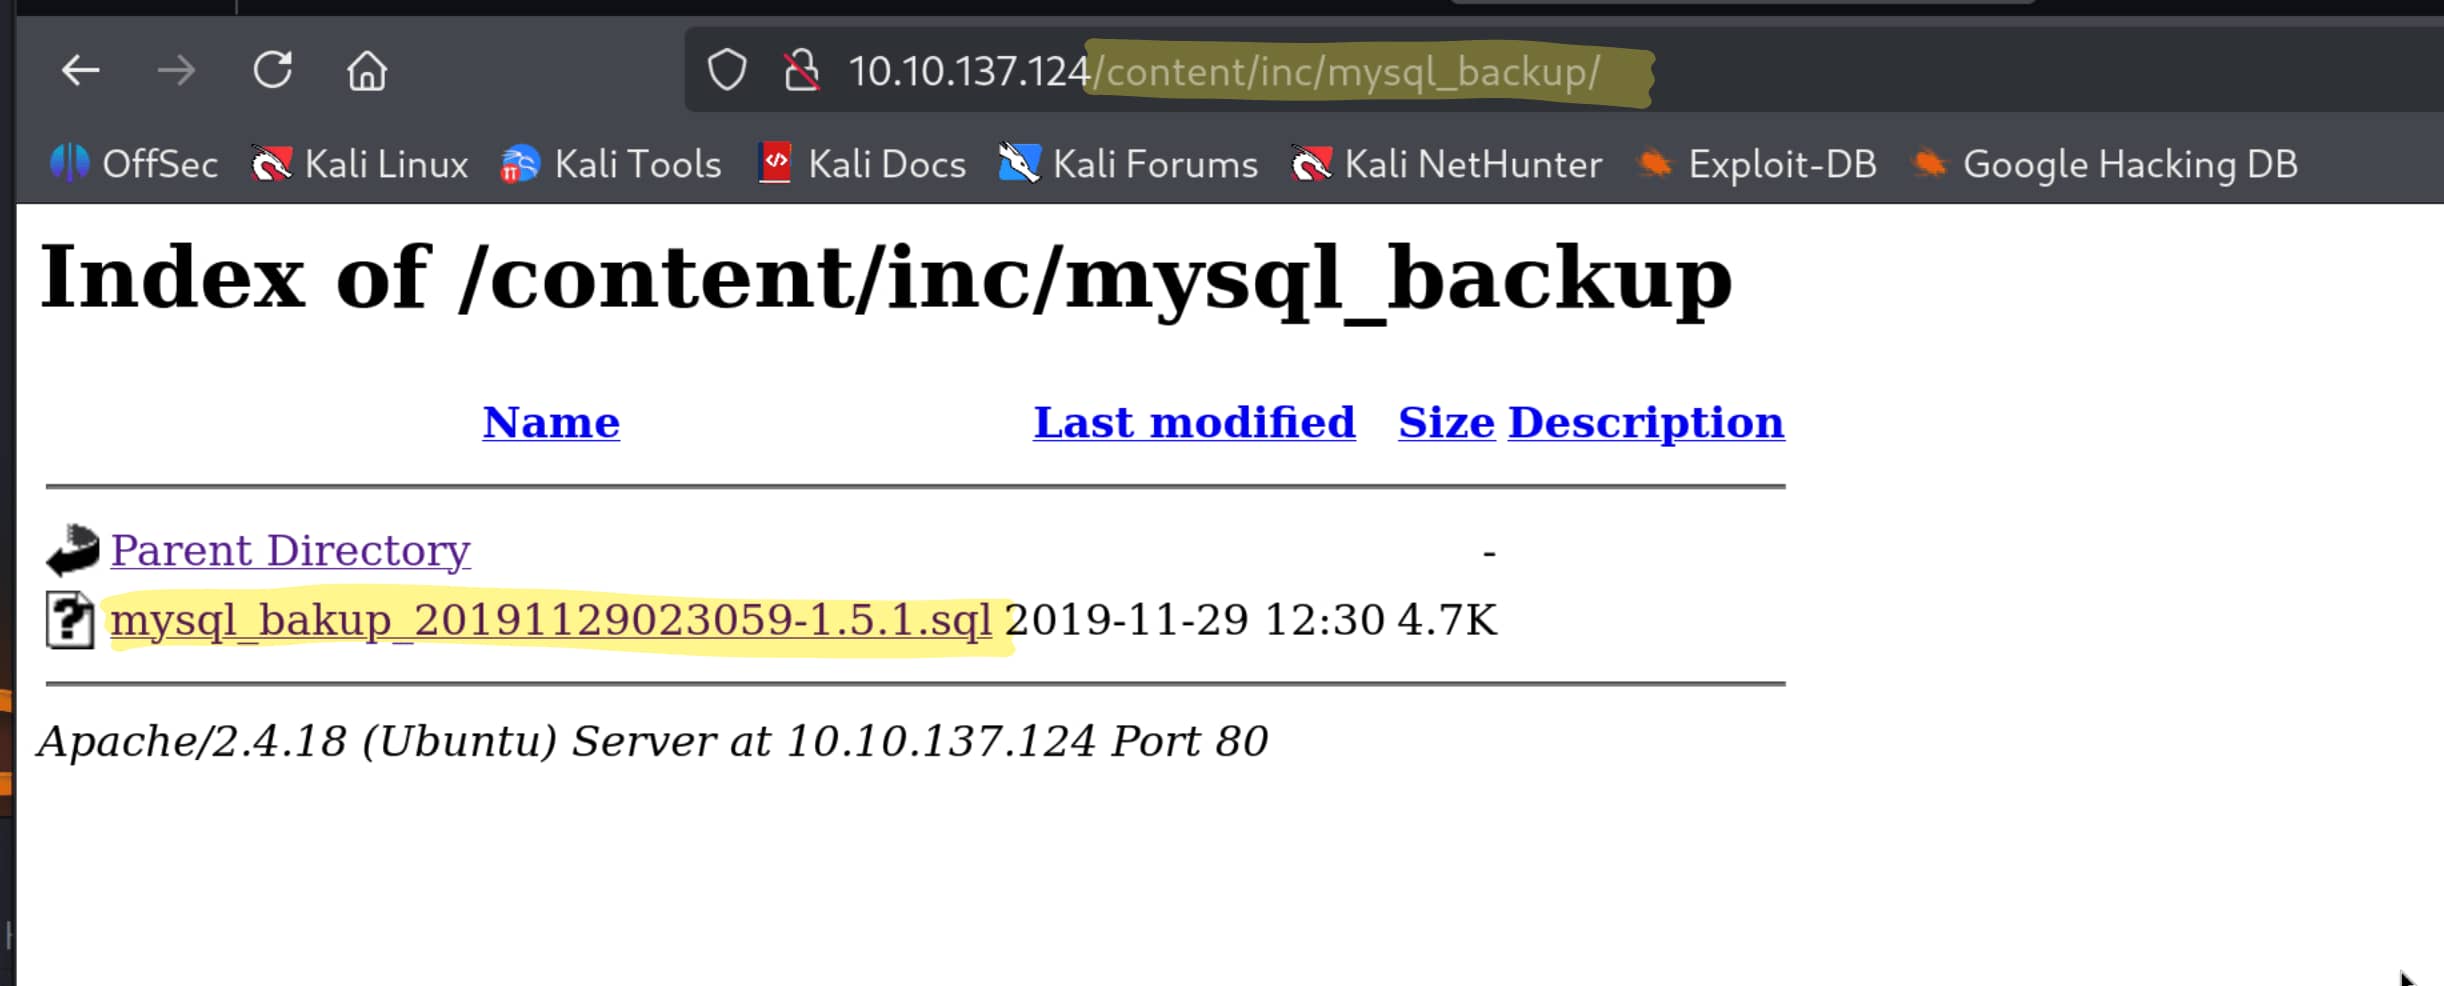Open the OffSec bookmark

tap(135, 164)
